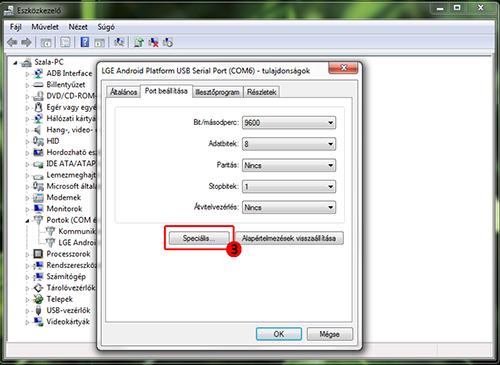Click the disable device toolbar icon
500x365 pixels.
[168, 42]
